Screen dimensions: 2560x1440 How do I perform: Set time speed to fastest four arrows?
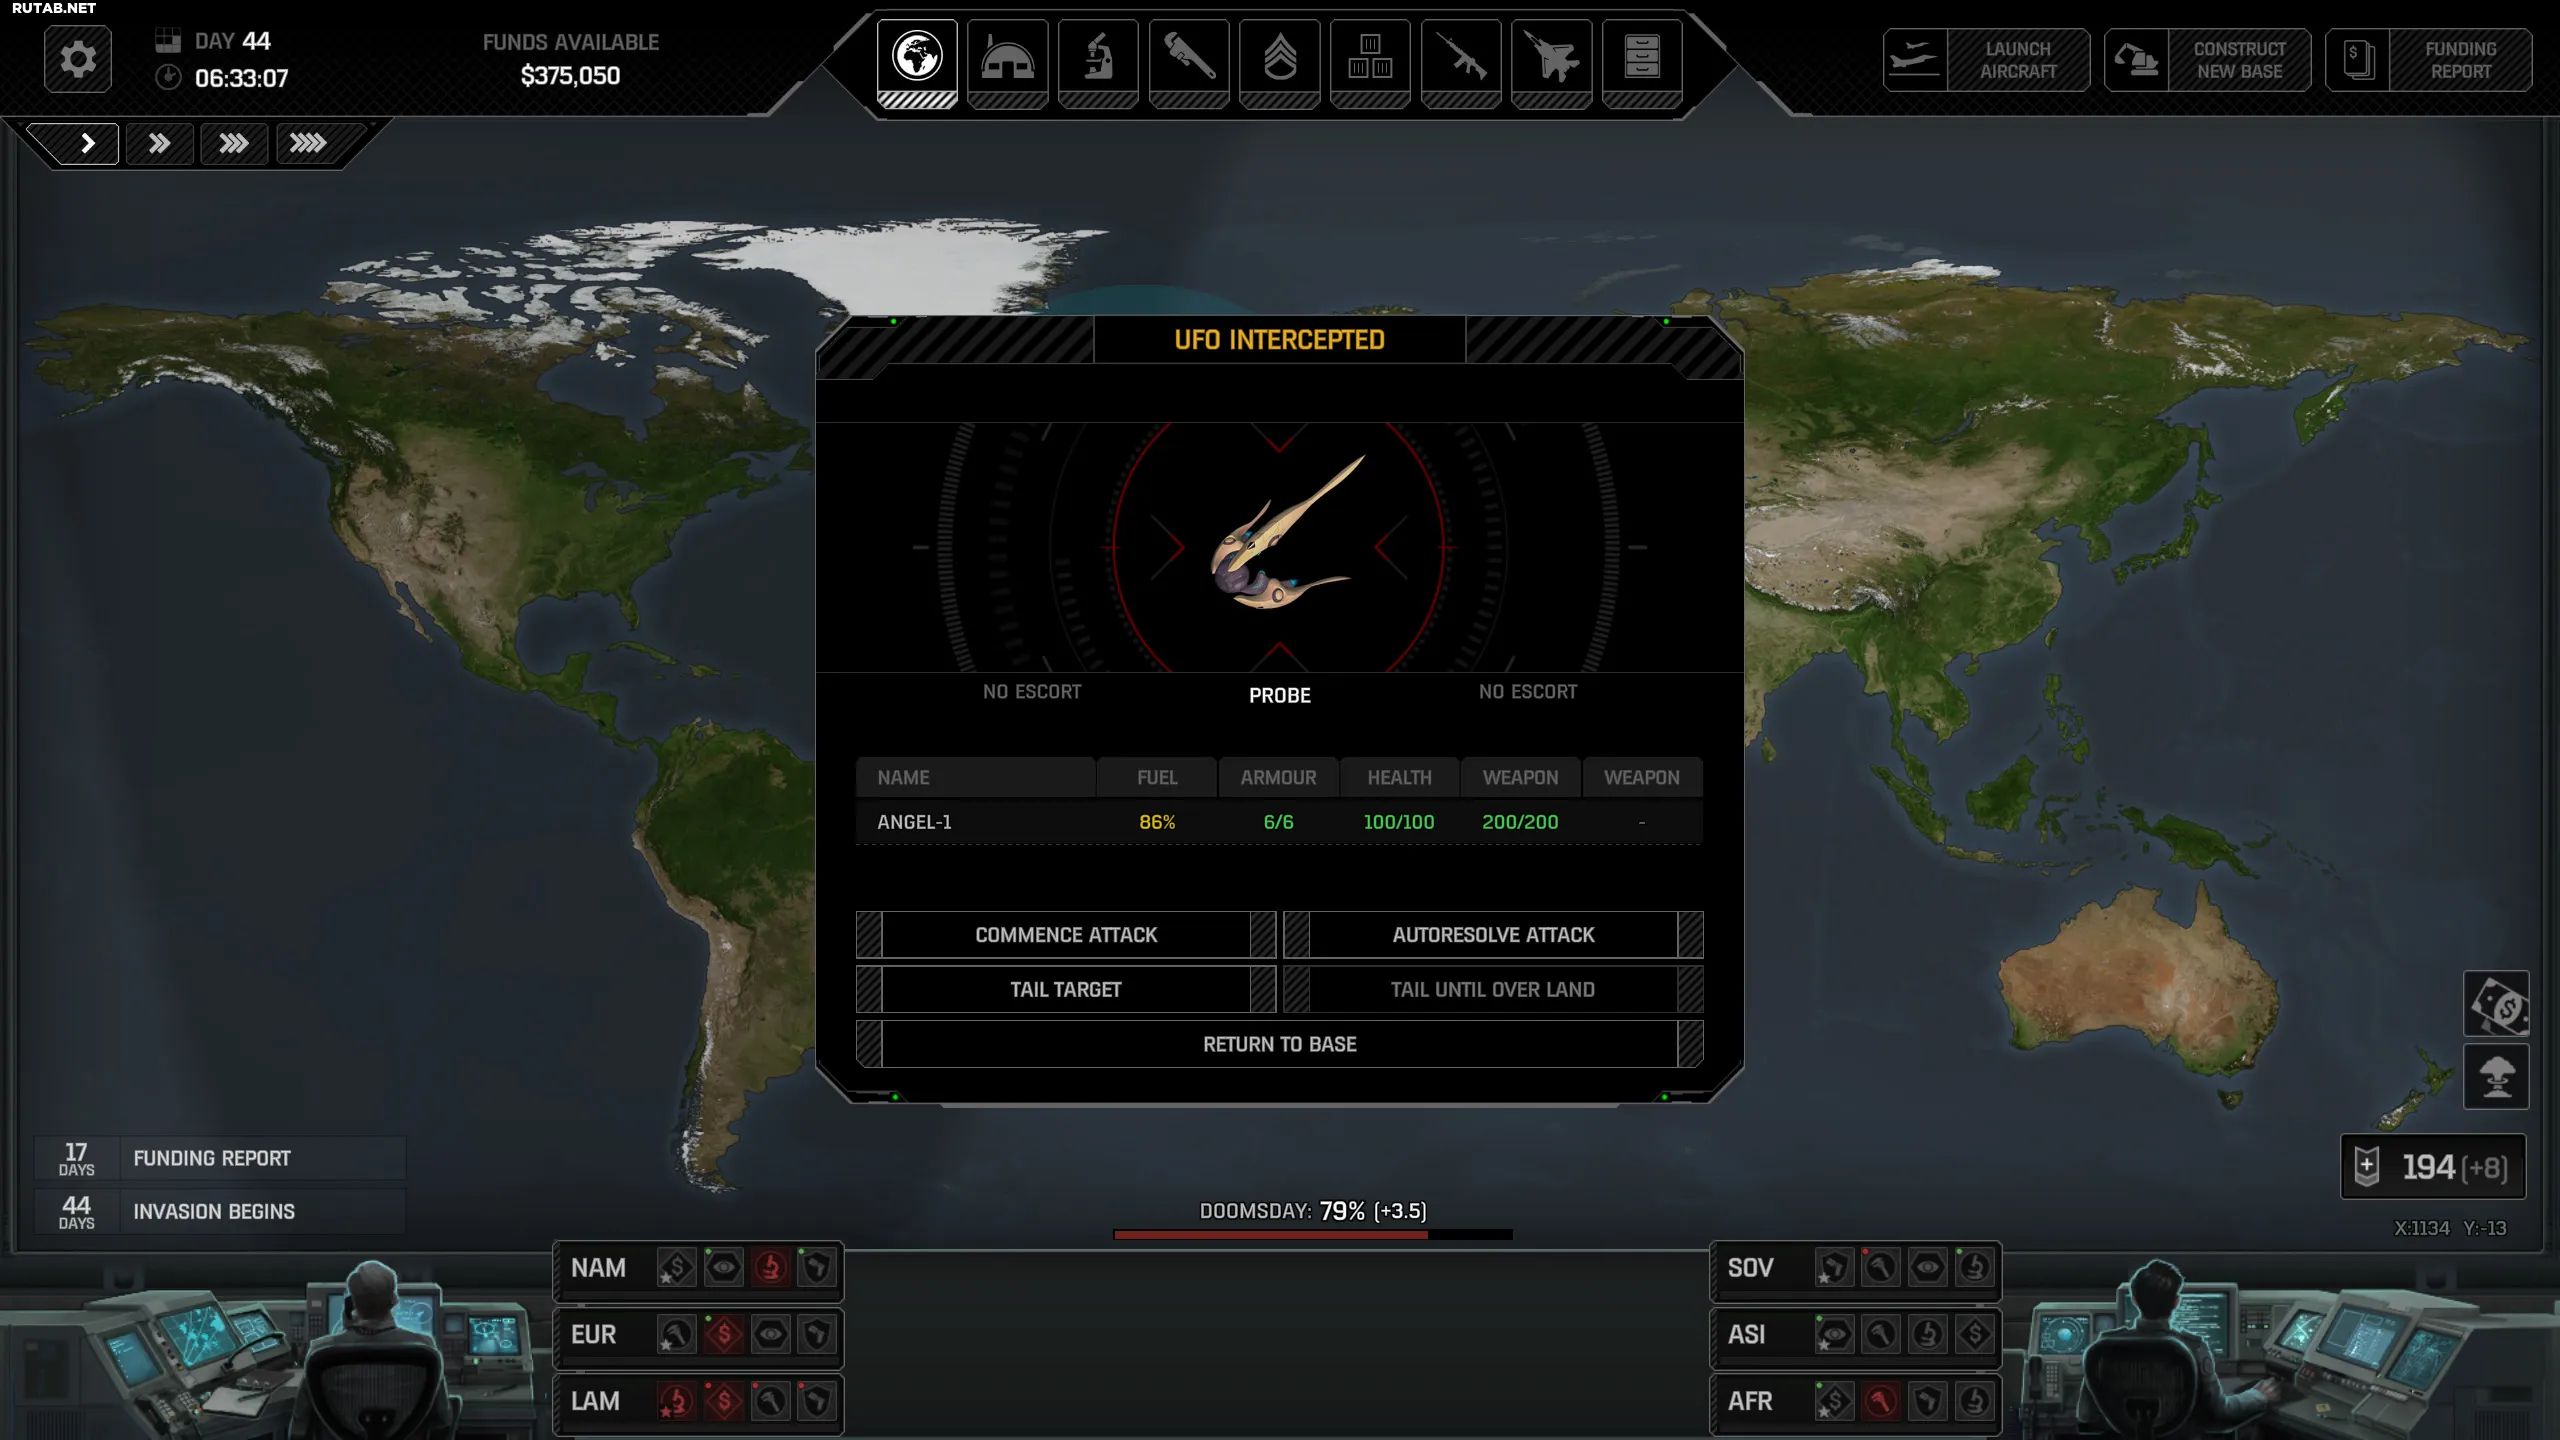308,143
